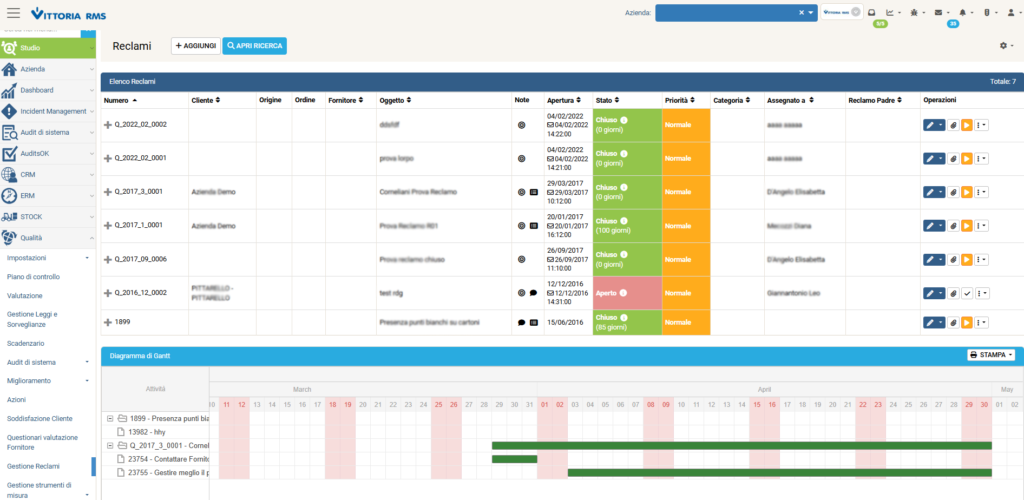
Task: Click Gantt summary bar for Q_2017_3_0001
Action: point(742,445)
